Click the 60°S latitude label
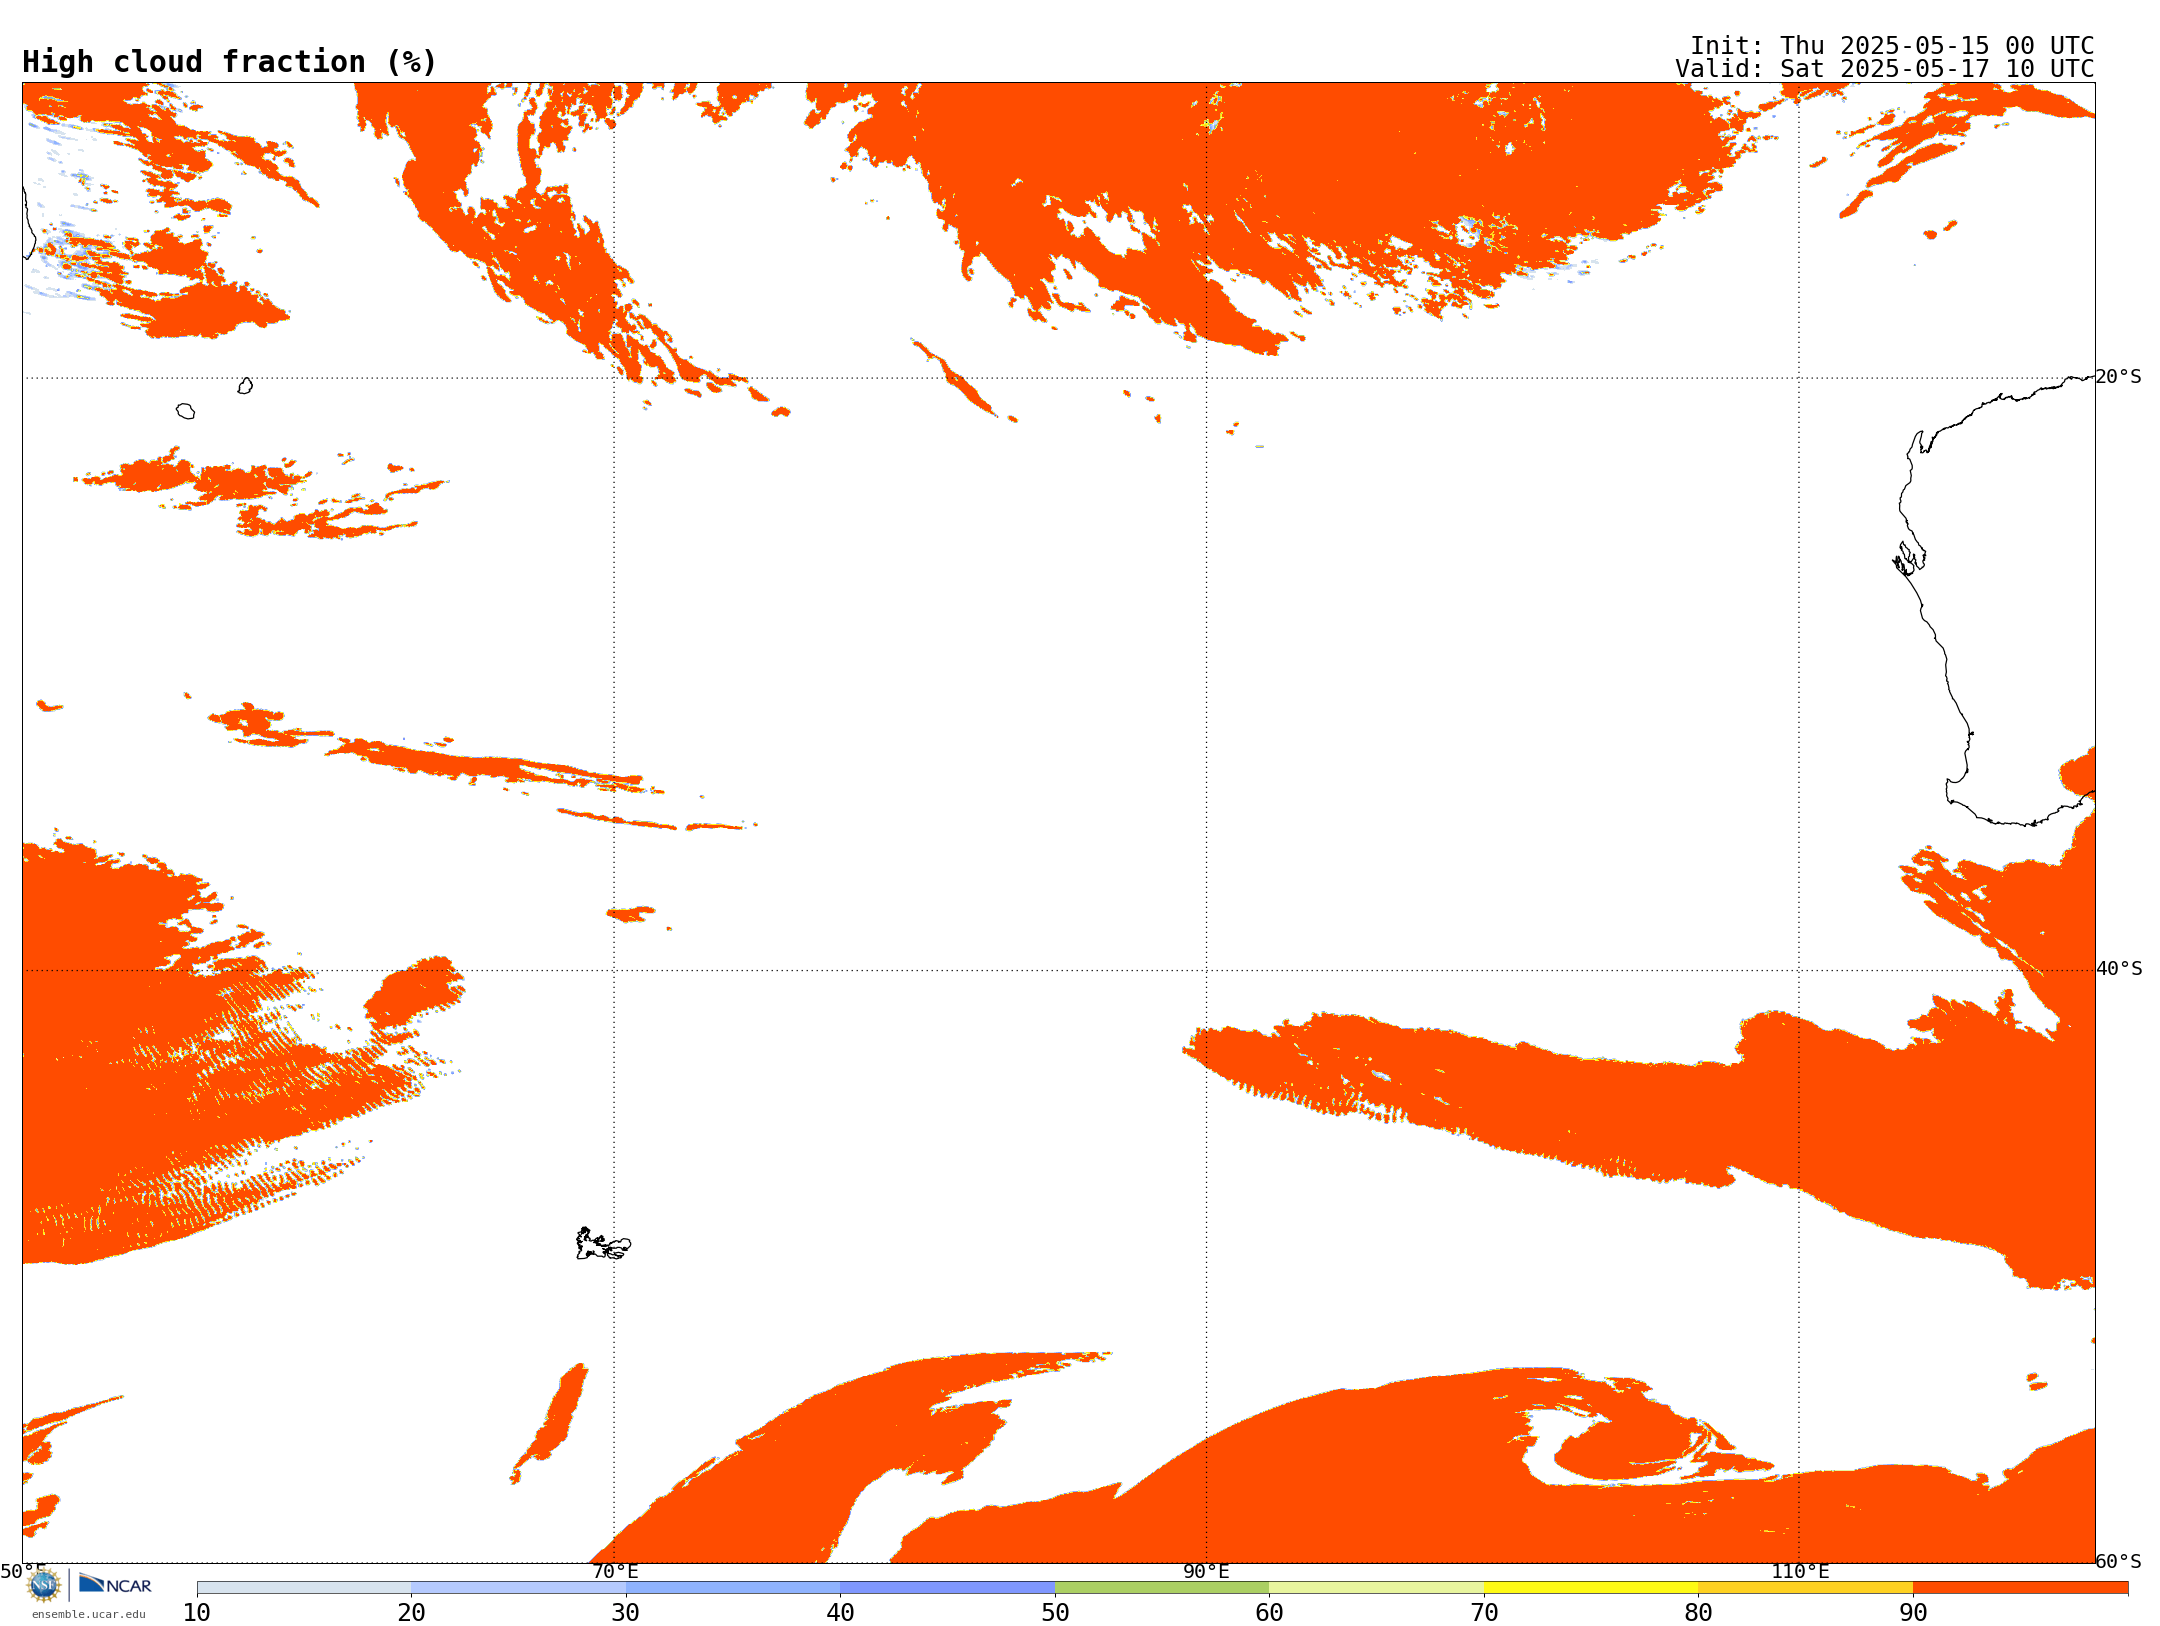The height and width of the screenshot is (1626, 2160). [2119, 1561]
